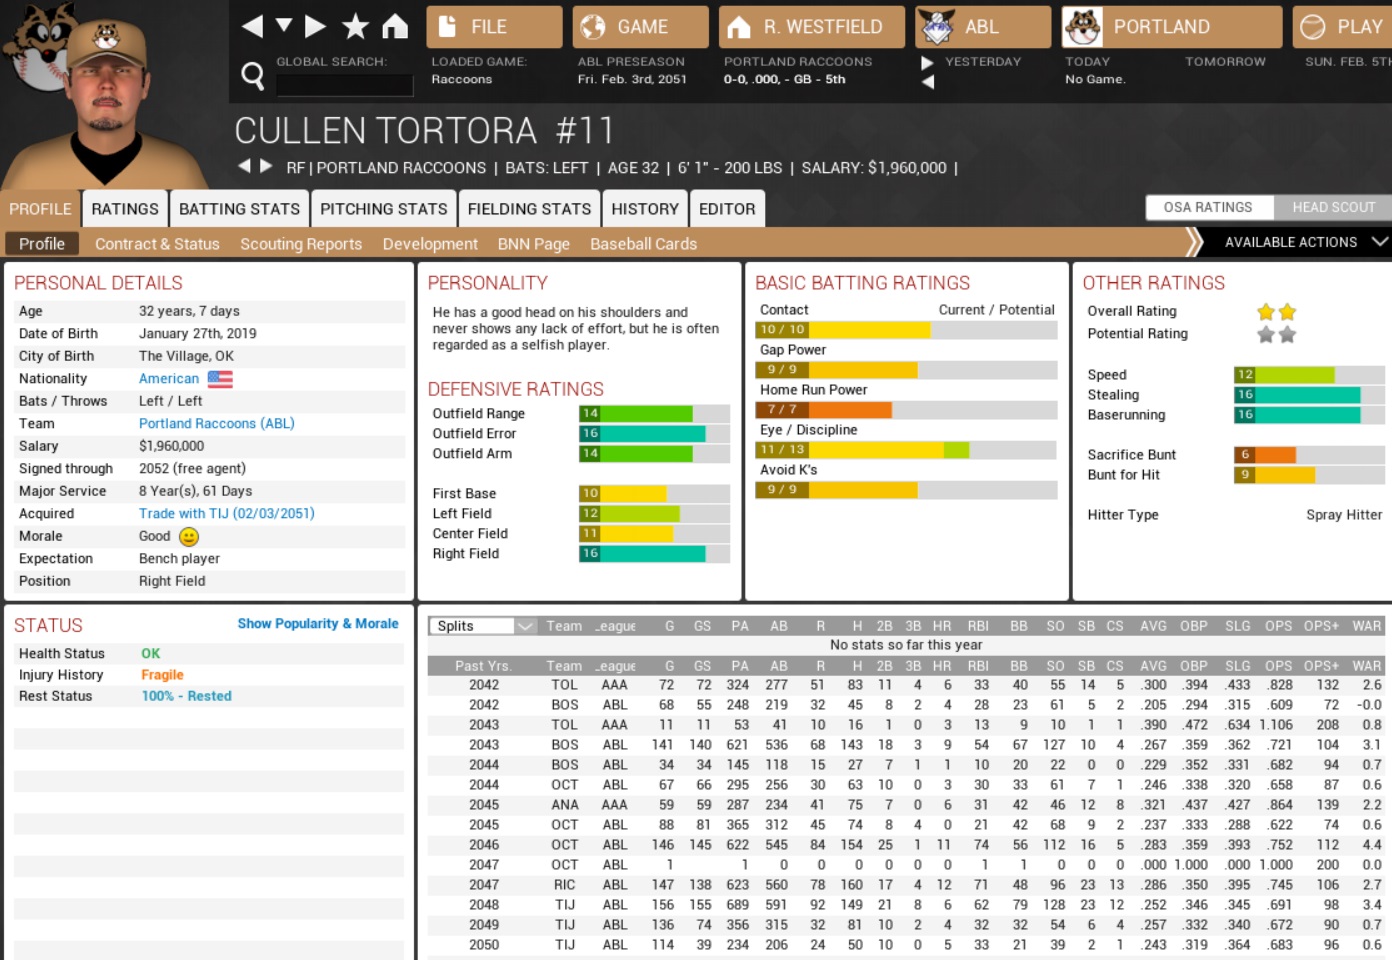
Task: Click the ABL league logo icon
Action: click(x=936, y=27)
